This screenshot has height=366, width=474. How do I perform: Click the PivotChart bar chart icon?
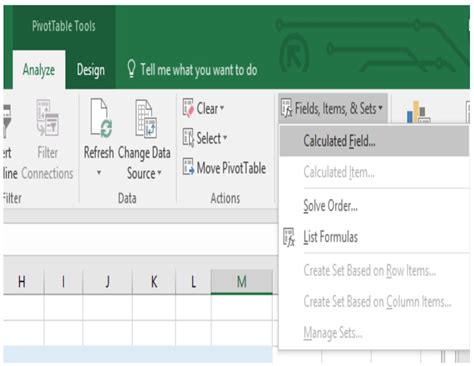point(417,112)
